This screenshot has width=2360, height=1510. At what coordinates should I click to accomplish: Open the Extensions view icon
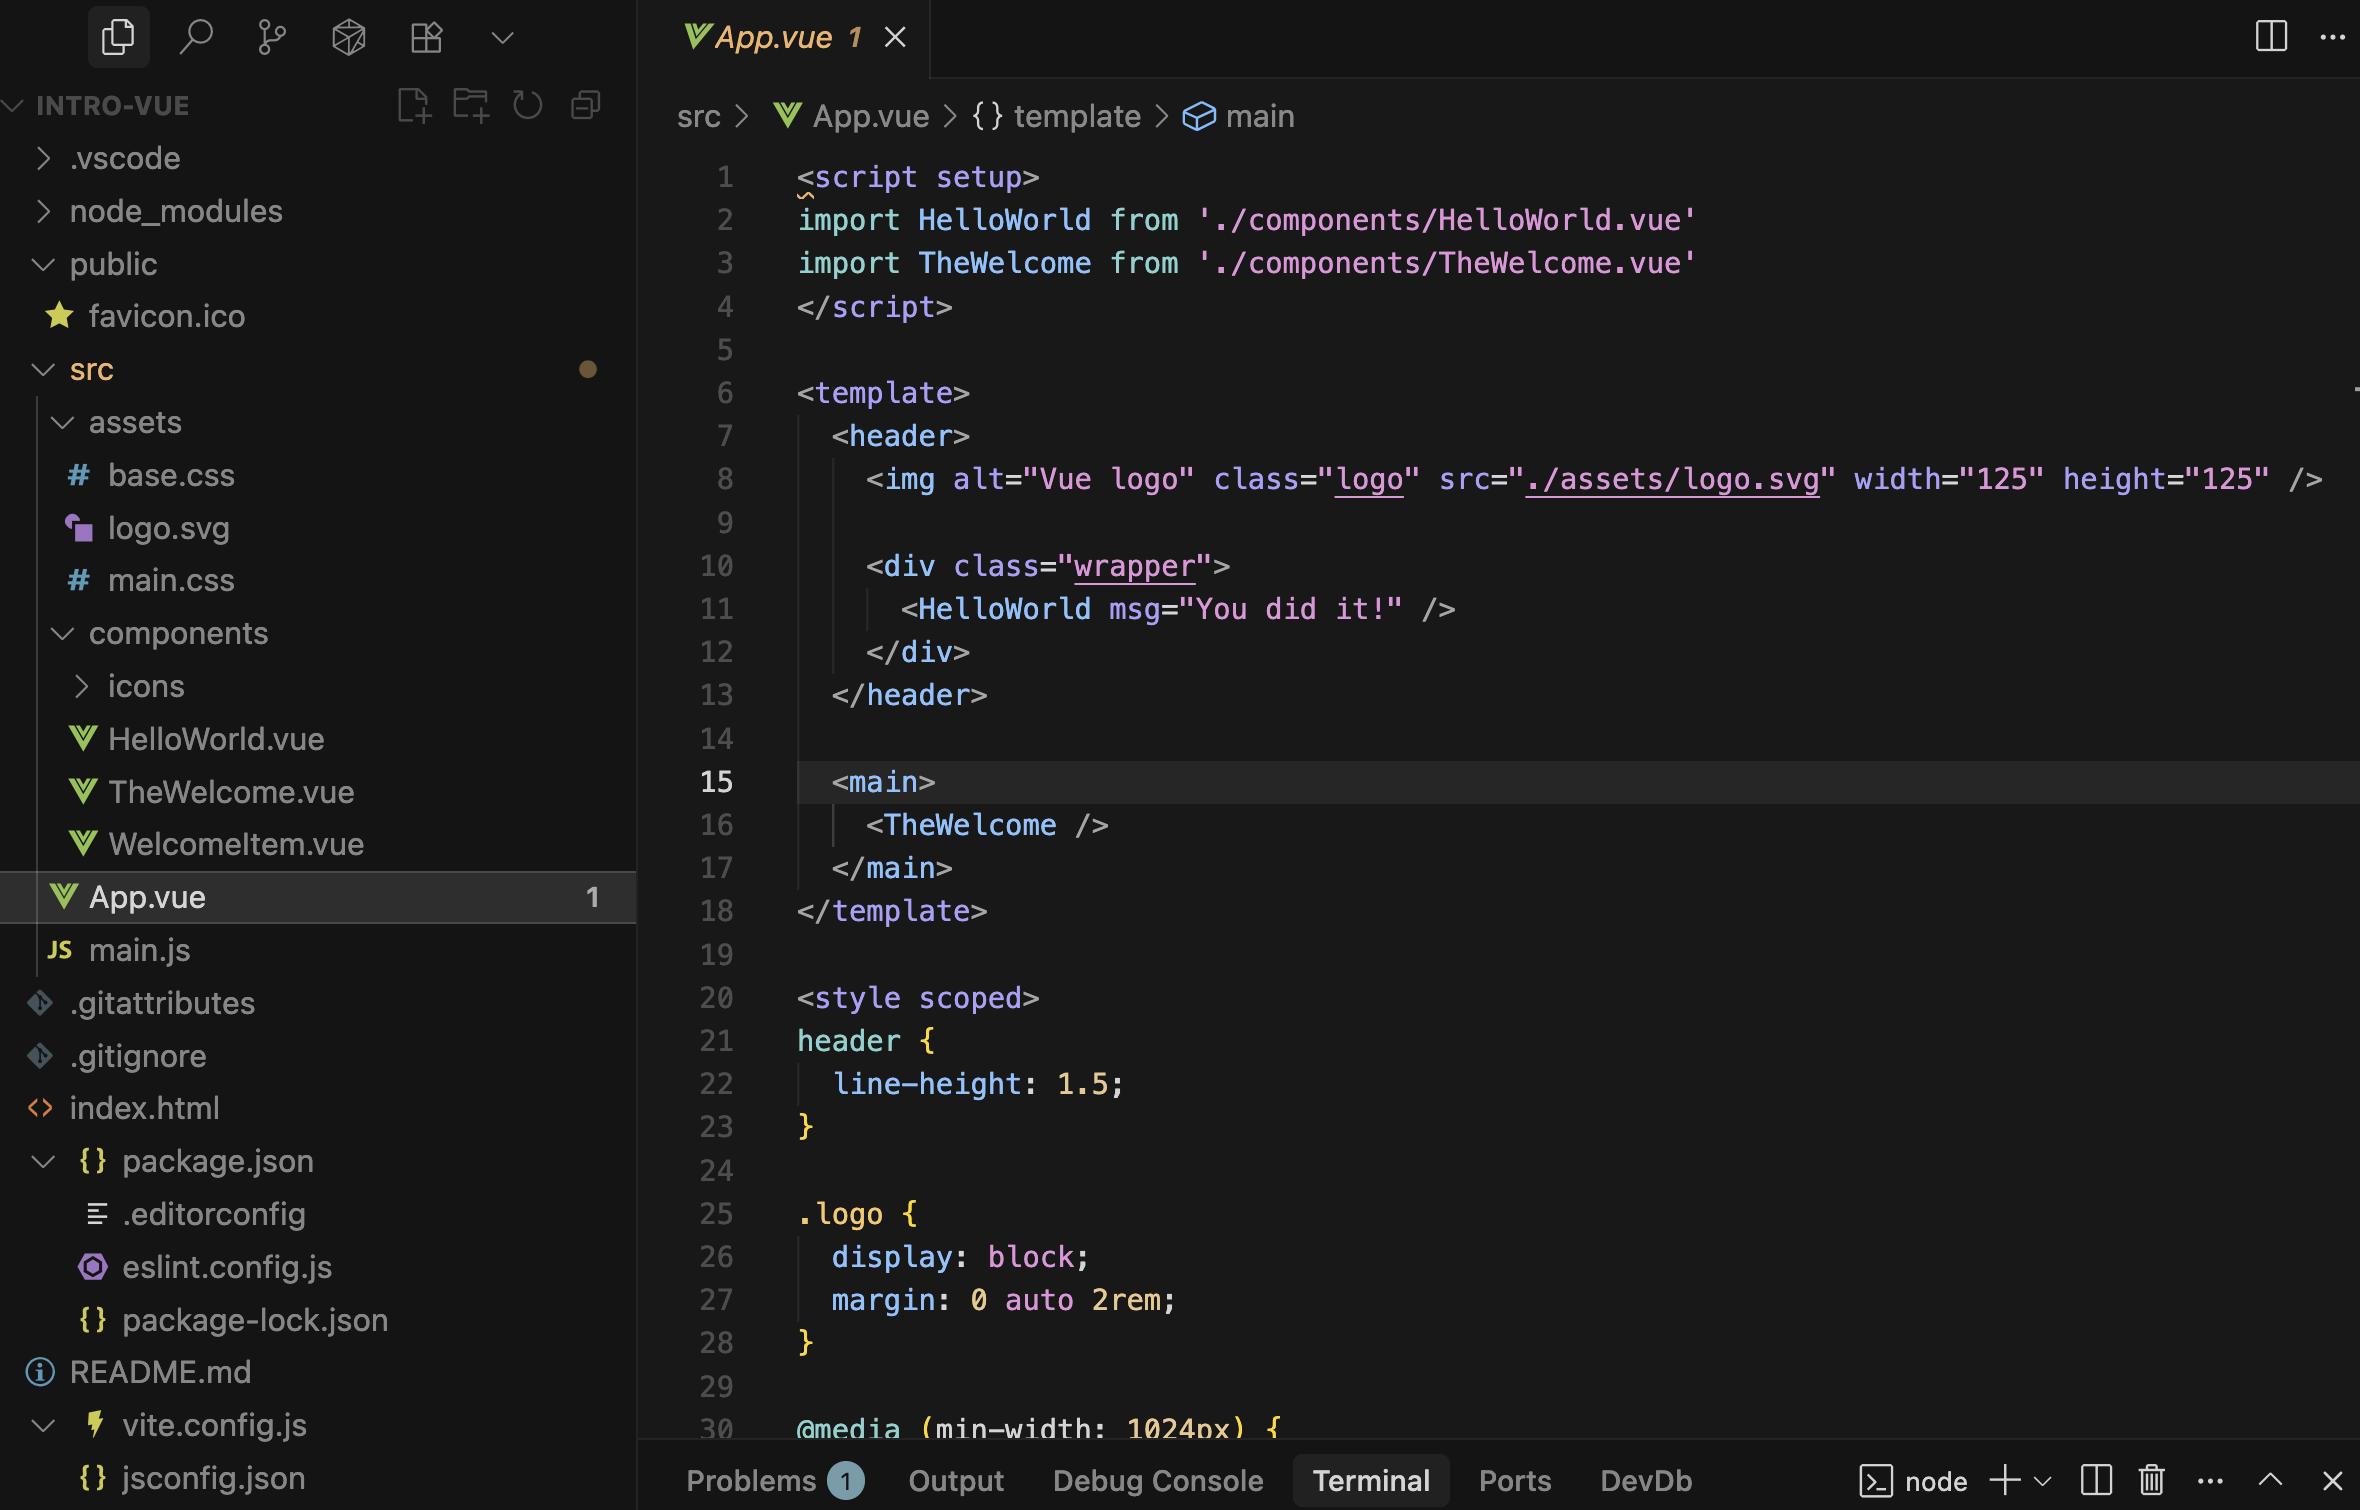point(426,38)
